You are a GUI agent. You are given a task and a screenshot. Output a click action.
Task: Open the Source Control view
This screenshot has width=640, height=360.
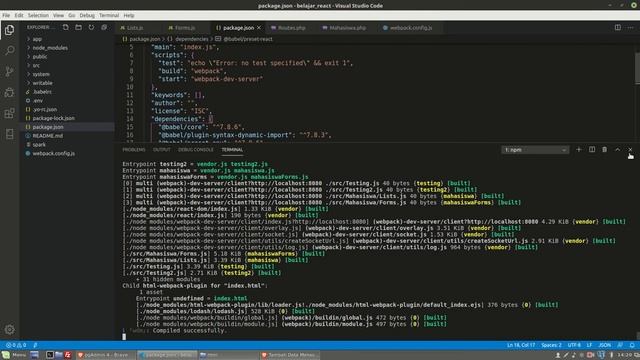pyautogui.click(x=9, y=71)
